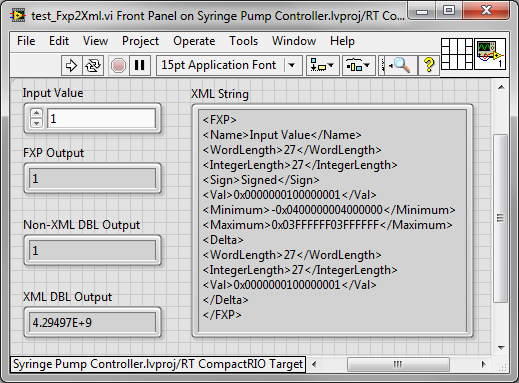Open the Distribute Objects tool
Image resolution: width=519 pixels, height=383 pixels.
358,65
